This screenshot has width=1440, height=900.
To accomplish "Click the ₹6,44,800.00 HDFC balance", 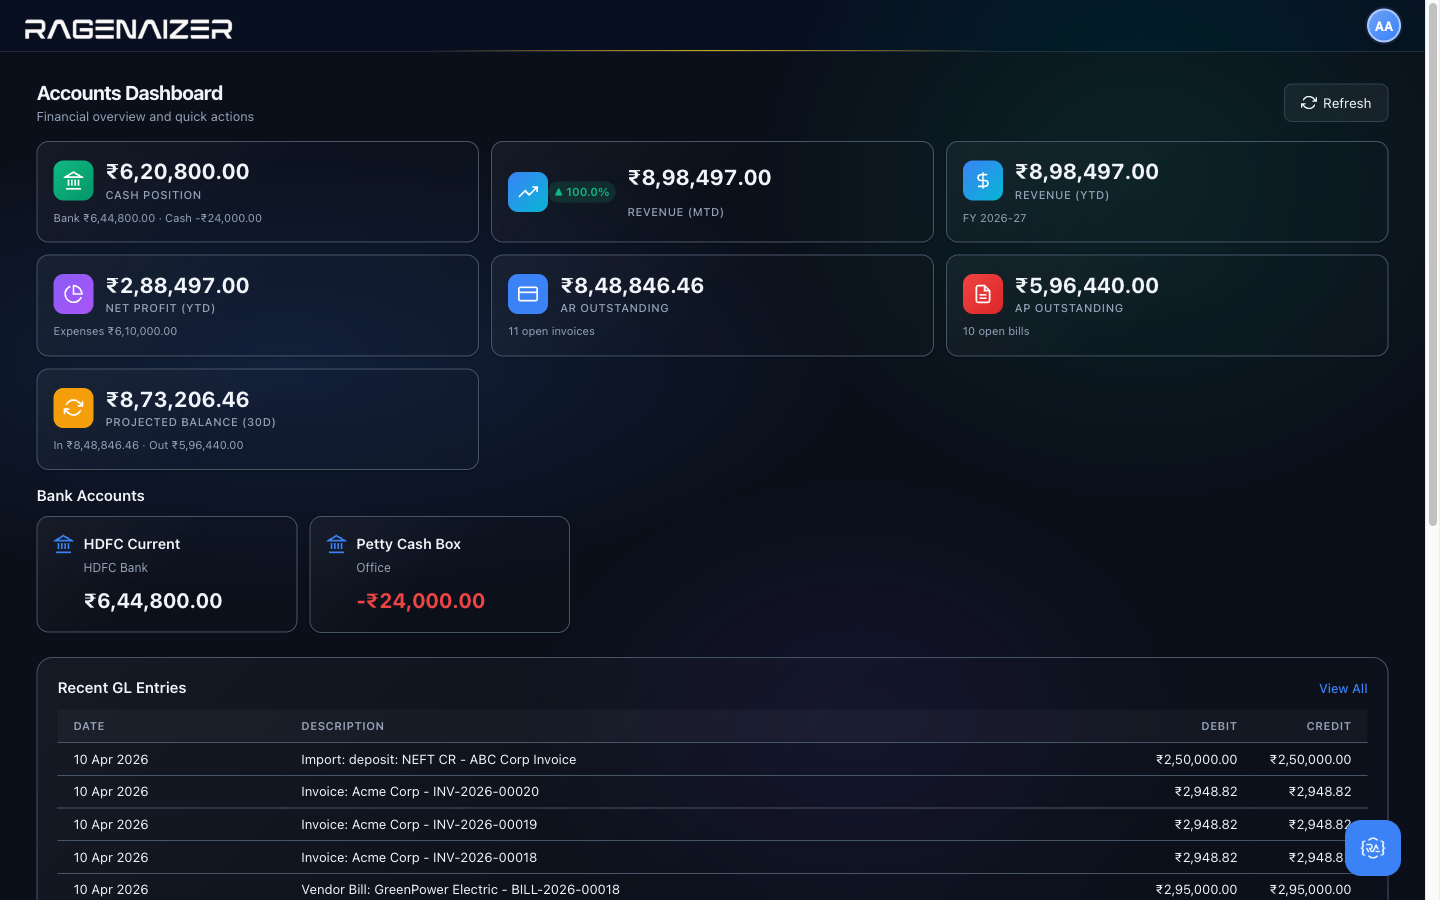I will click(153, 601).
